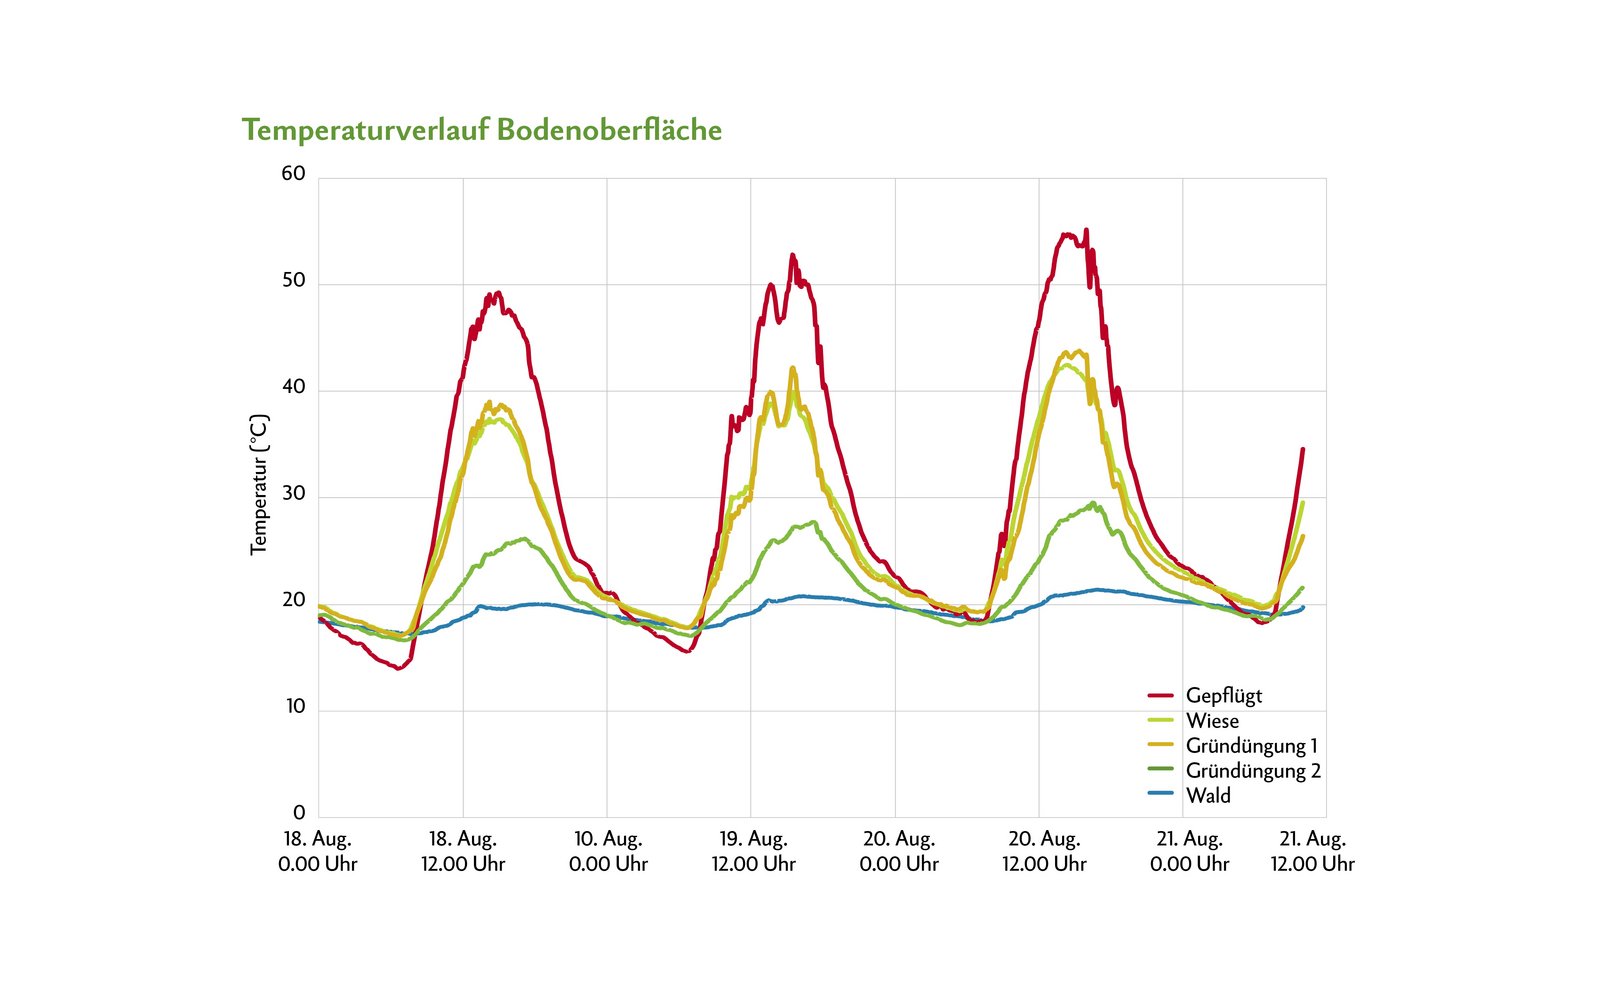The image size is (1600, 984).
Task: Click the red Gepflügt legend color line
Action: (x=1160, y=695)
